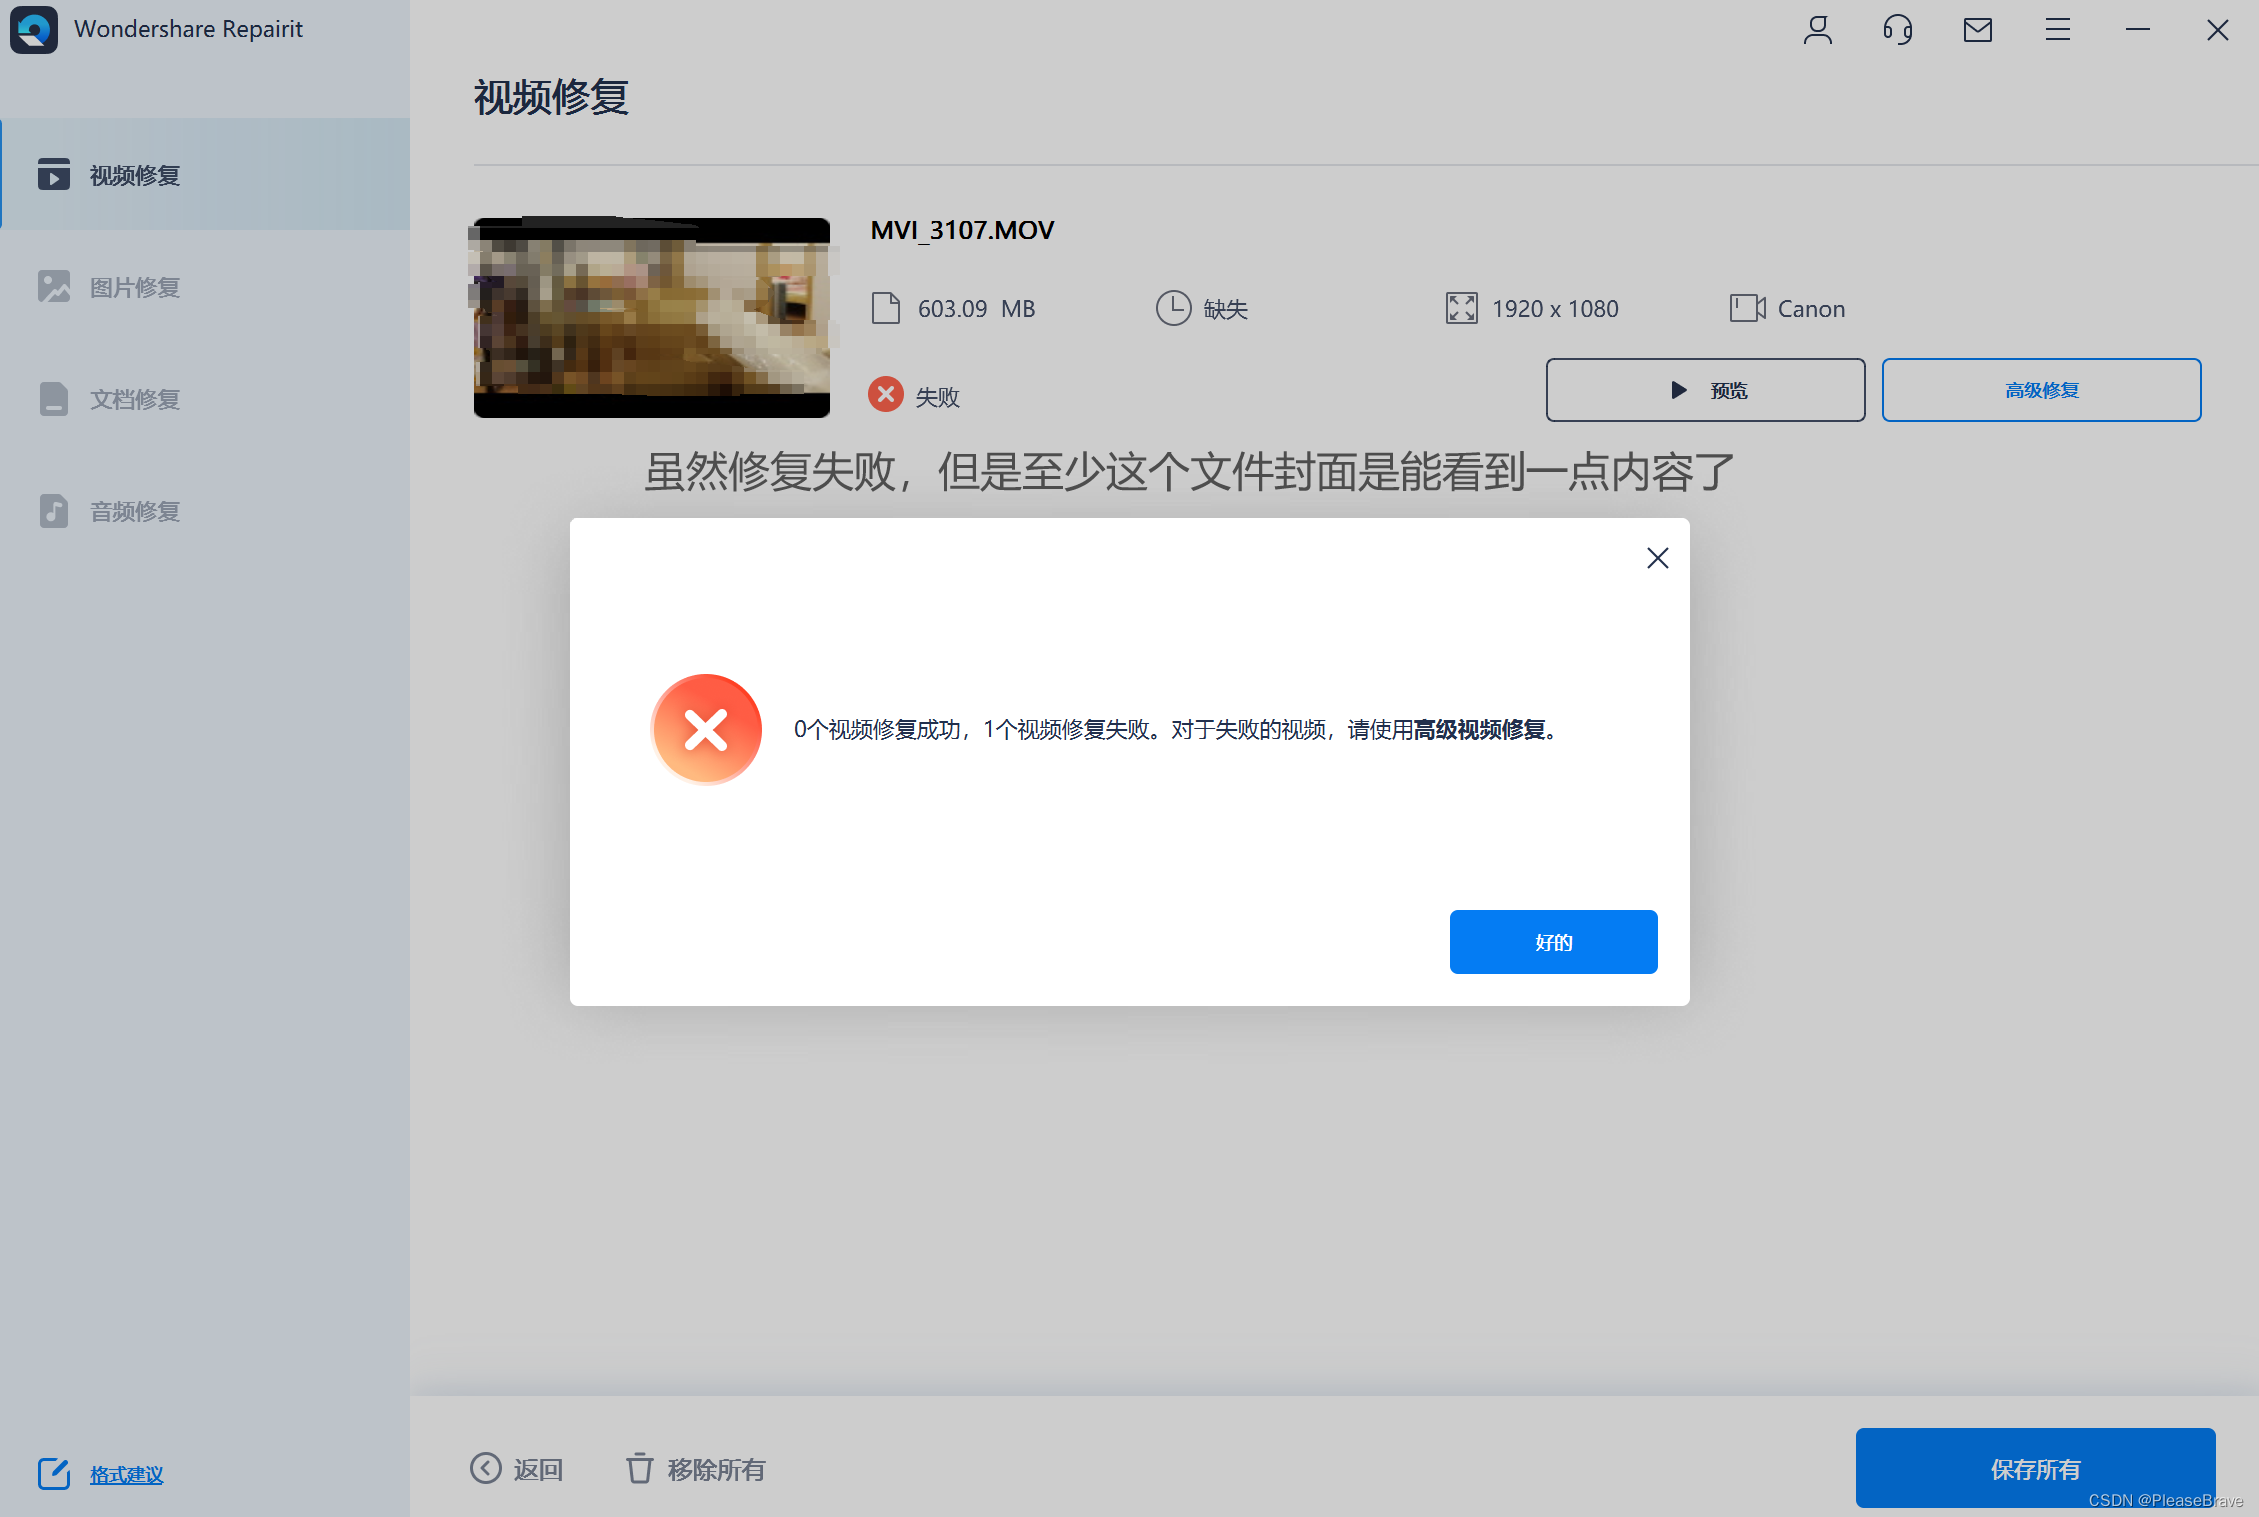Screen dimensions: 2259x1517
Task: Click the 高级修复 button
Action: click(2040, 390)
